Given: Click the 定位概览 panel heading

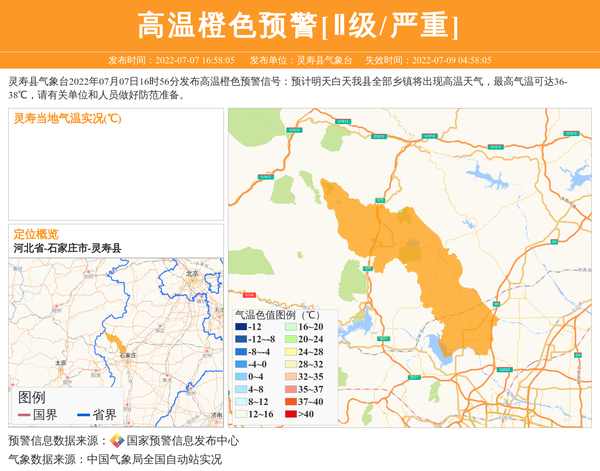Looking at the screenshot, I should (36, 233).
